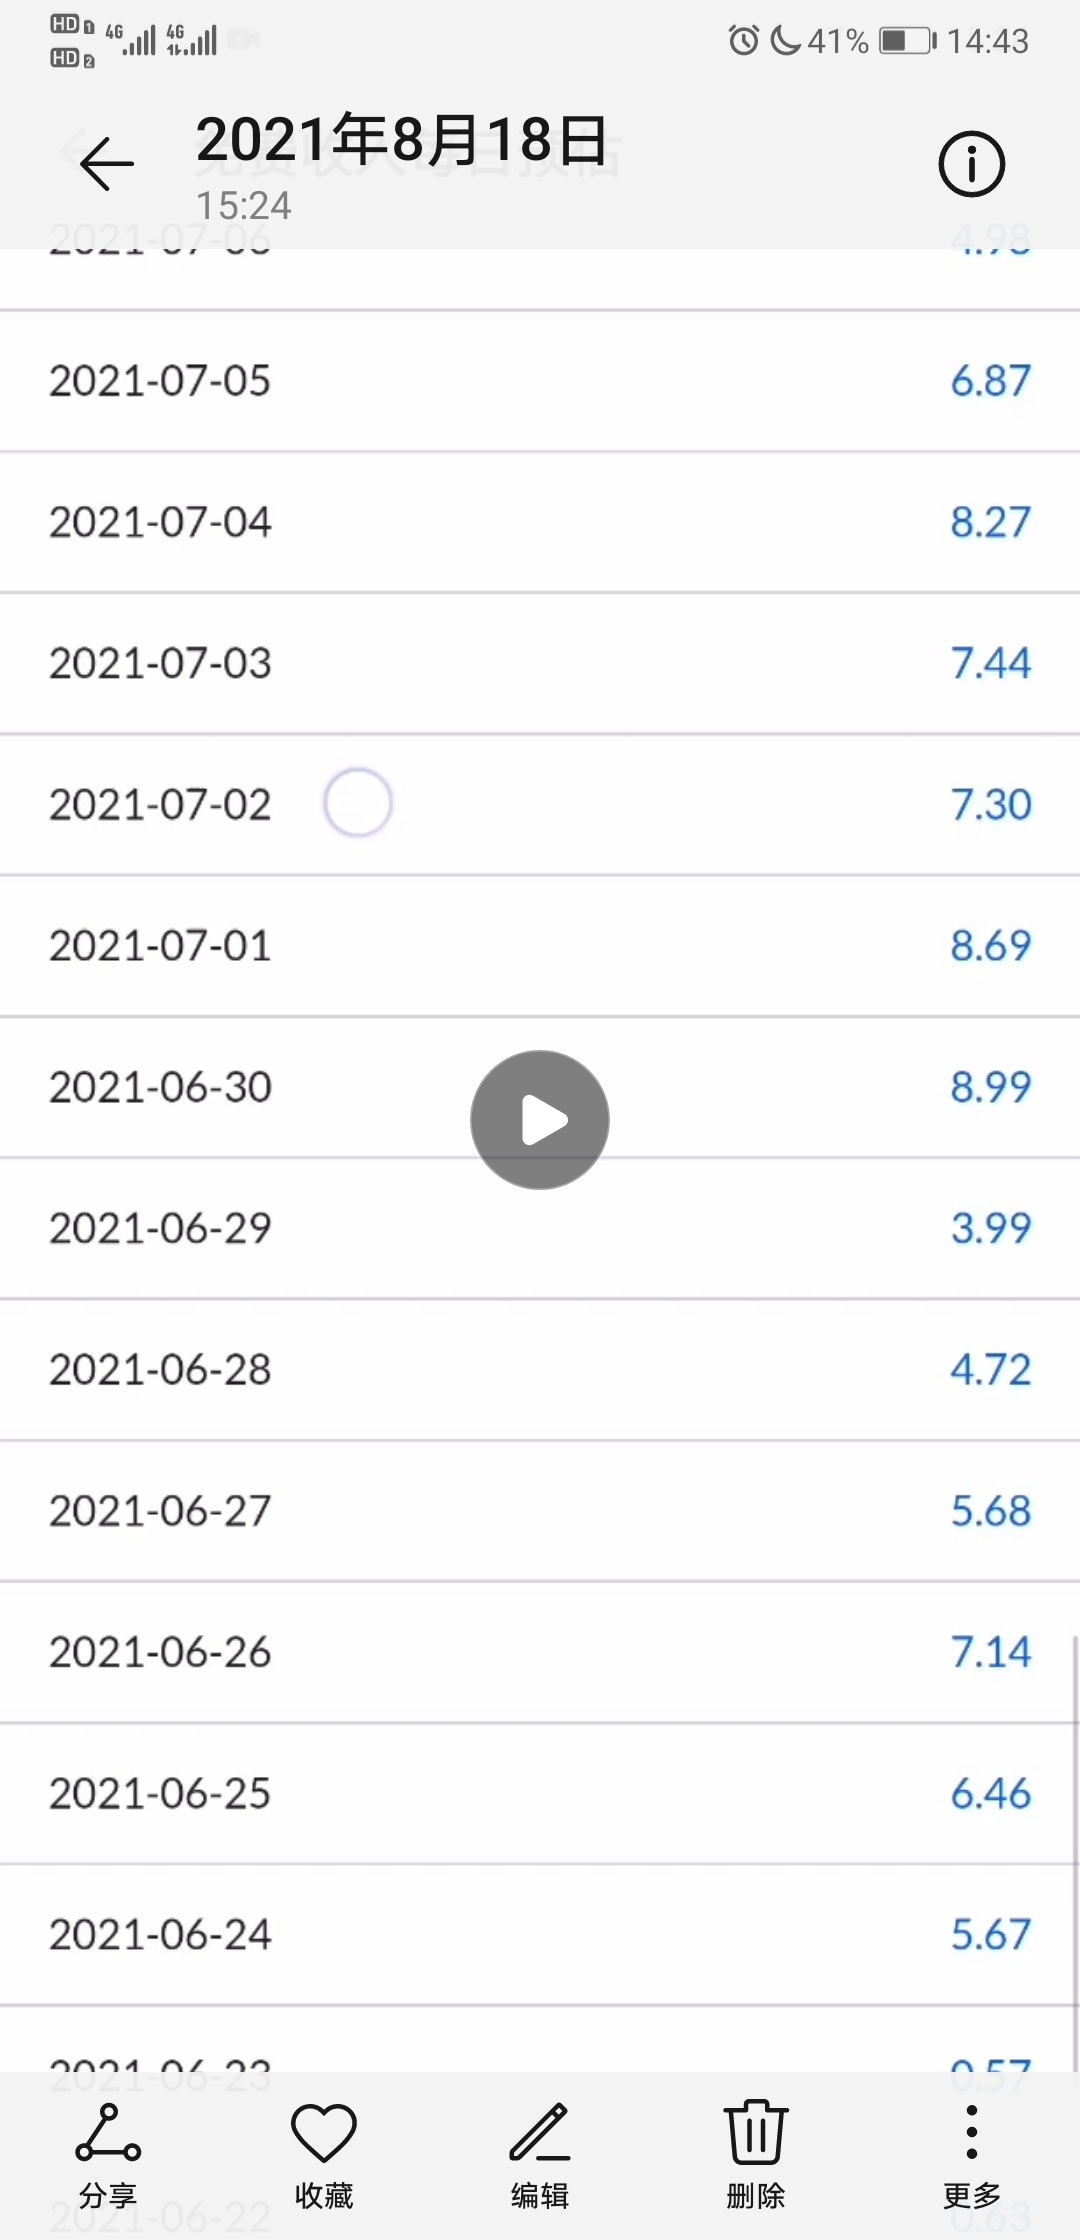Tap the alarm clock status icon
Viewport: 1080px width, 2240px height.
(x=743, y=41)
